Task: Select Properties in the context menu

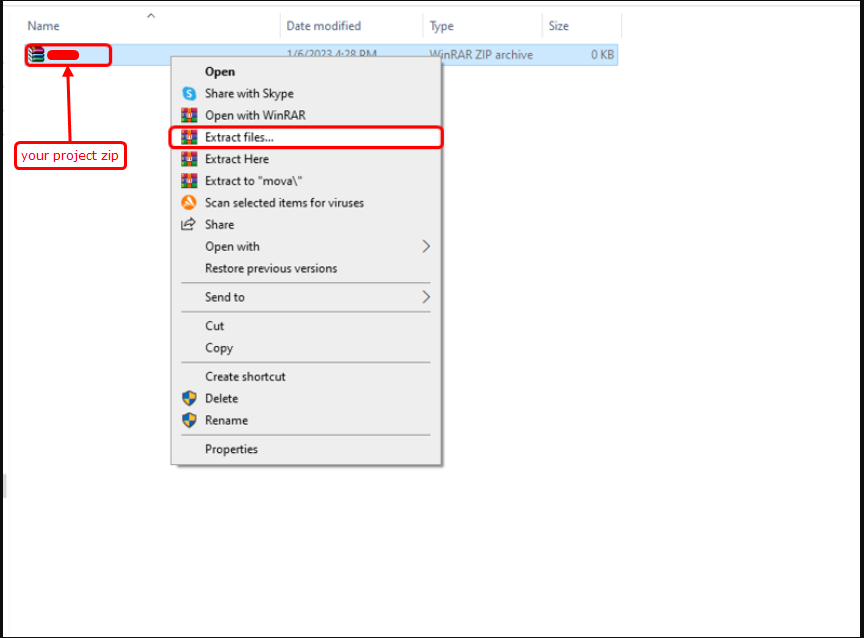Action: pos(231,449)
